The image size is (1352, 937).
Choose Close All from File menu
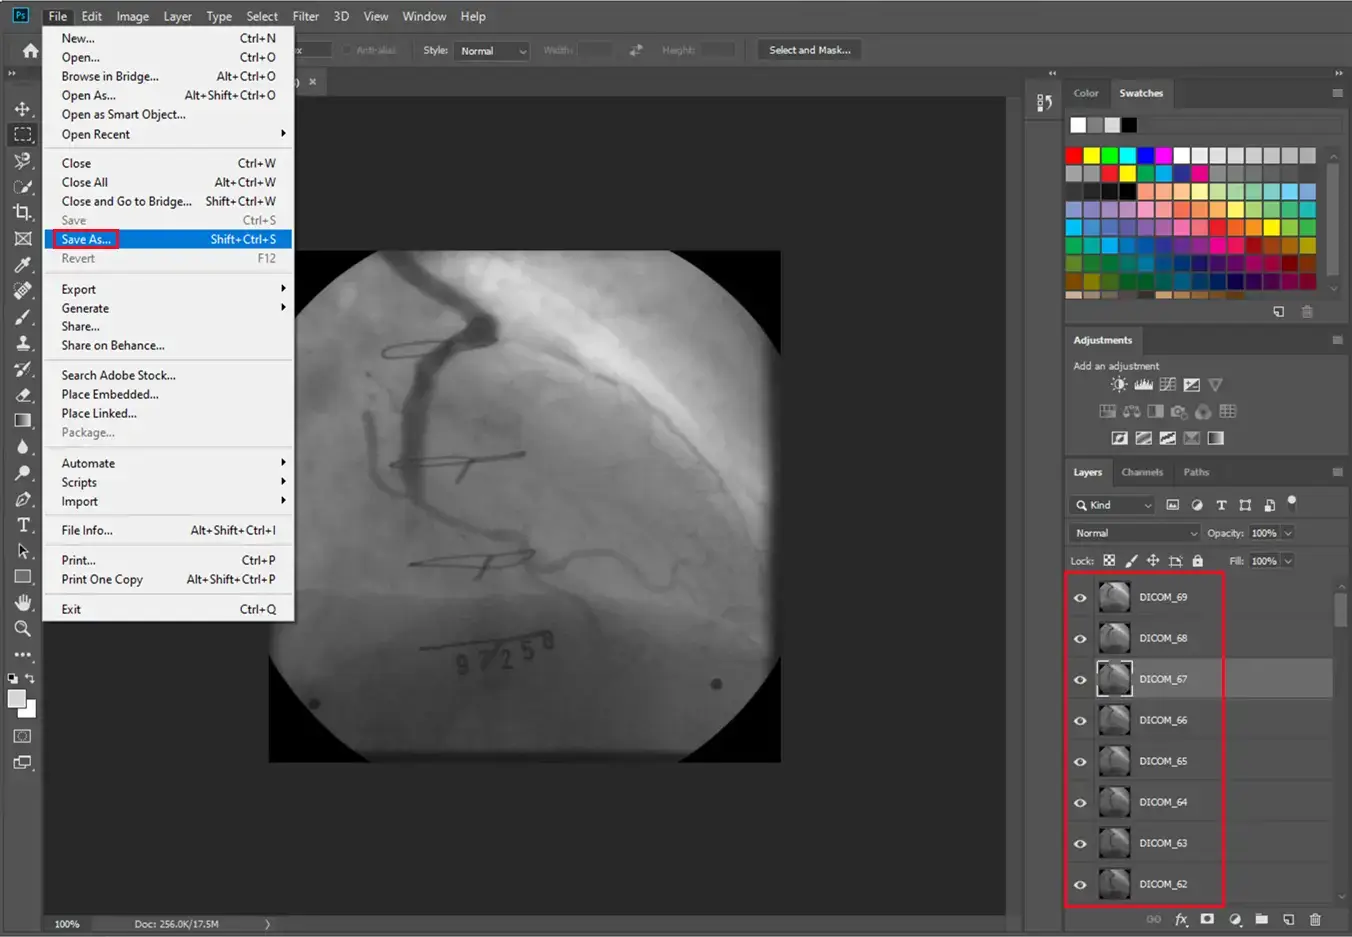point(168,182)
